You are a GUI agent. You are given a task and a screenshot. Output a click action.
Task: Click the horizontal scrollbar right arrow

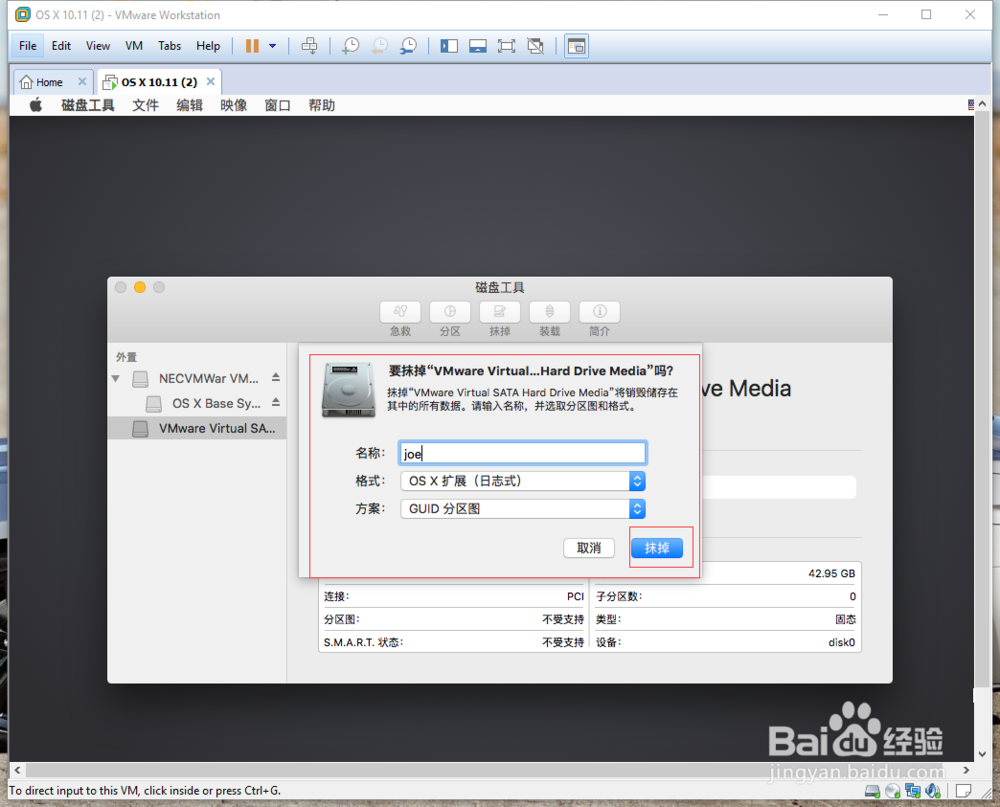point(966,770)
